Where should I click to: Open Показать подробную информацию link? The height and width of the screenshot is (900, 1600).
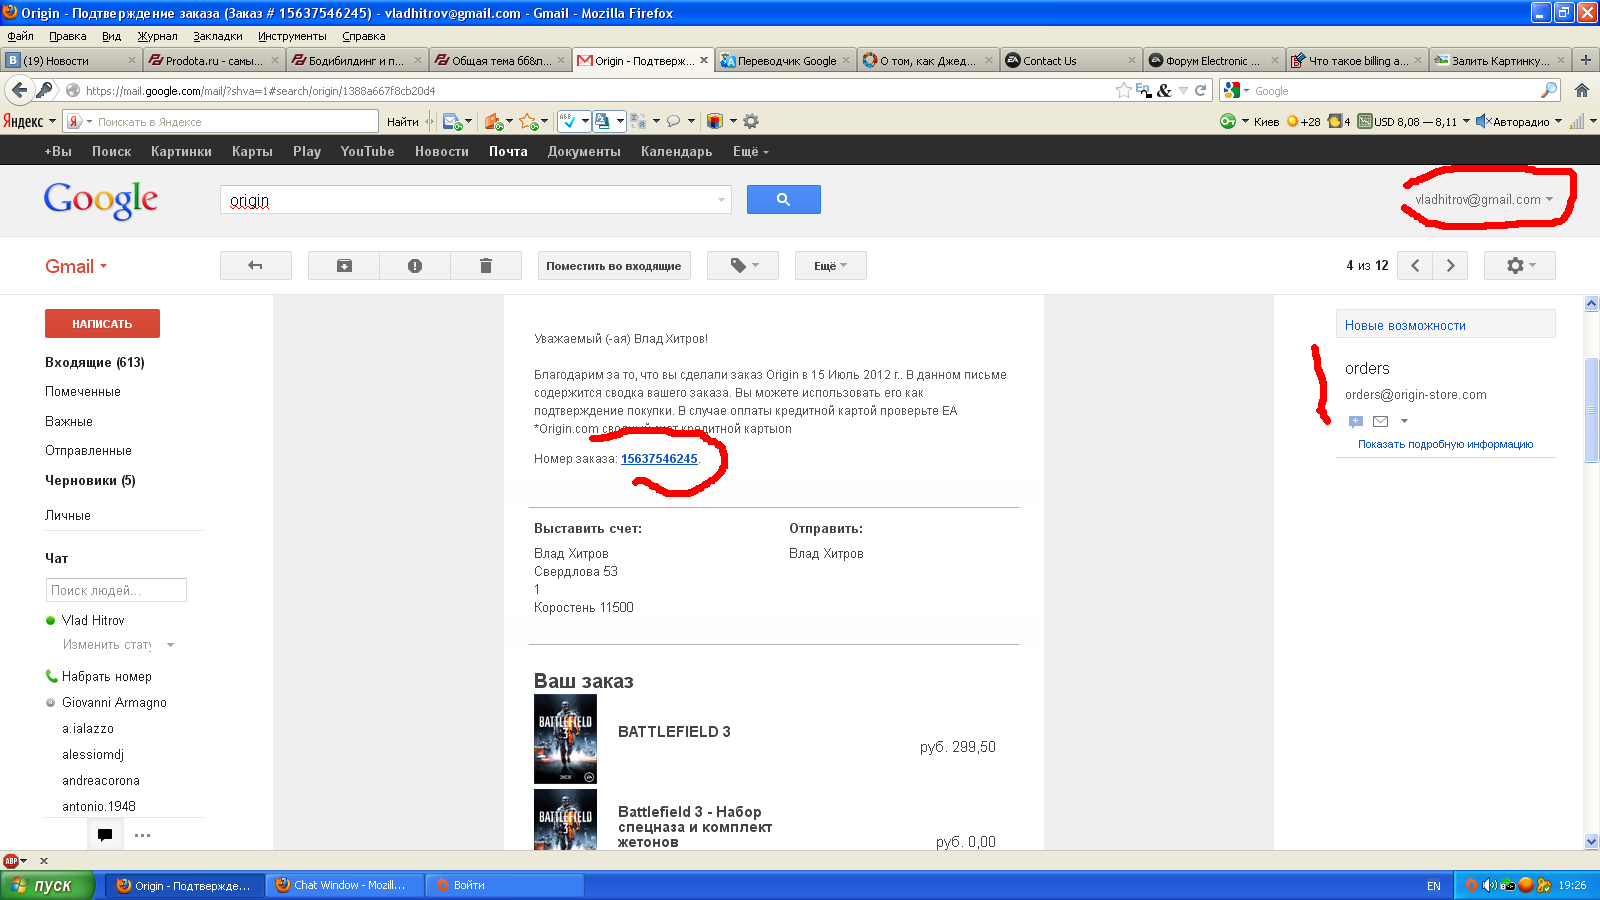pyautogui.click(x=1445, y=444)
